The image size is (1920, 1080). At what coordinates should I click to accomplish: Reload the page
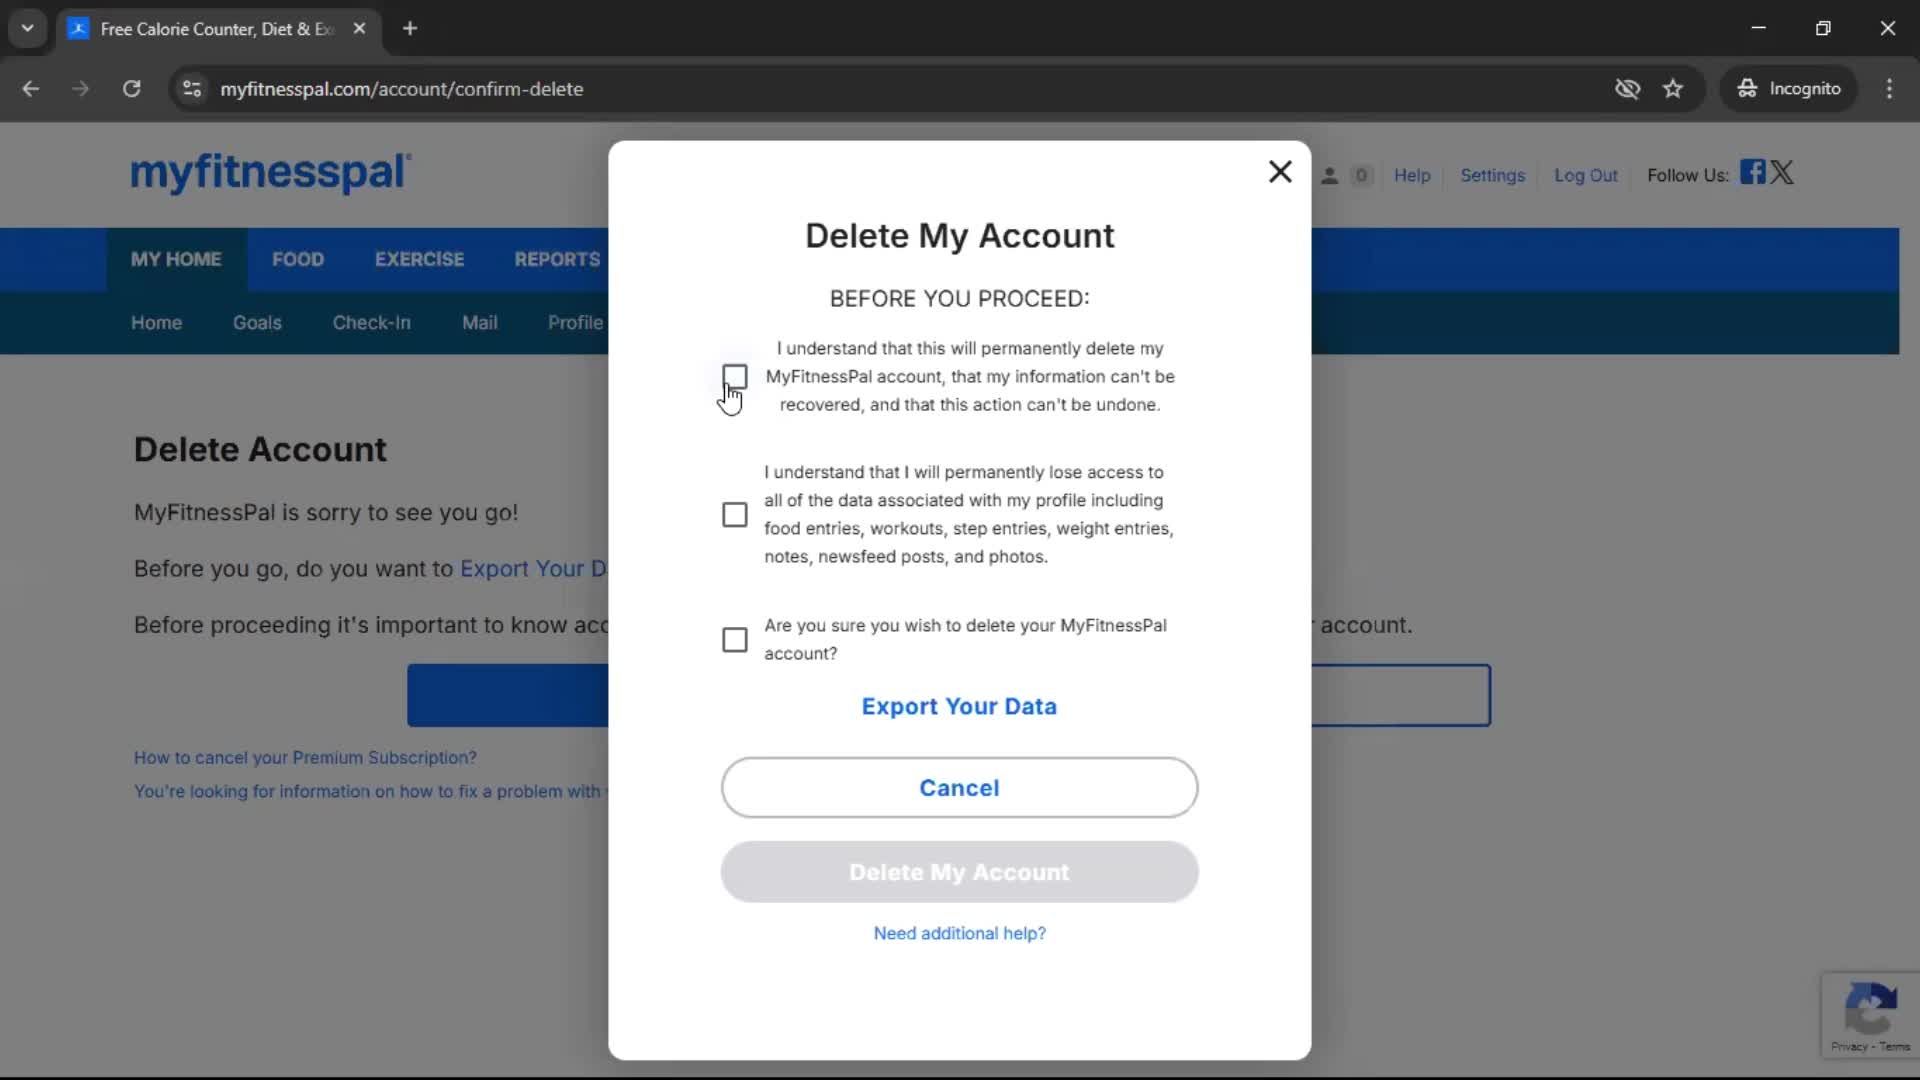click(x=131, y=89)
